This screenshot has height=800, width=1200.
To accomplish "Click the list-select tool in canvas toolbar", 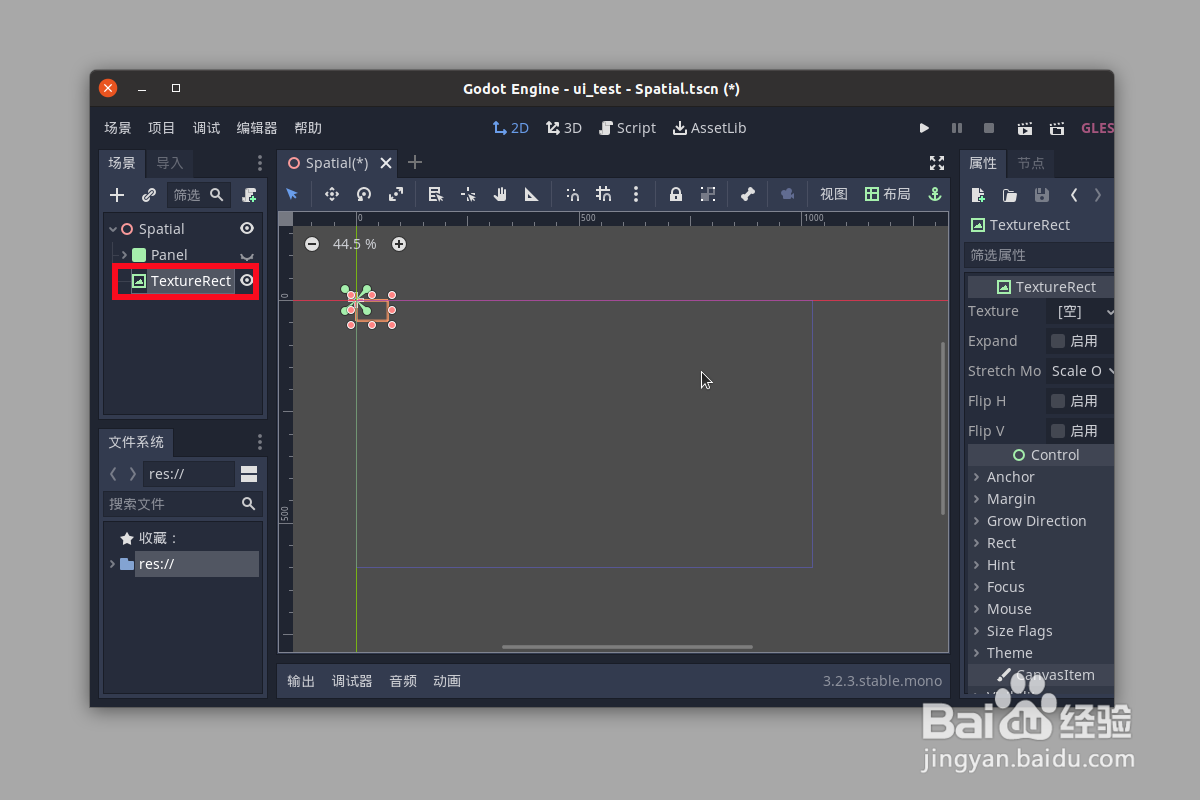I will pyautogui.click(x=436, y=194).
